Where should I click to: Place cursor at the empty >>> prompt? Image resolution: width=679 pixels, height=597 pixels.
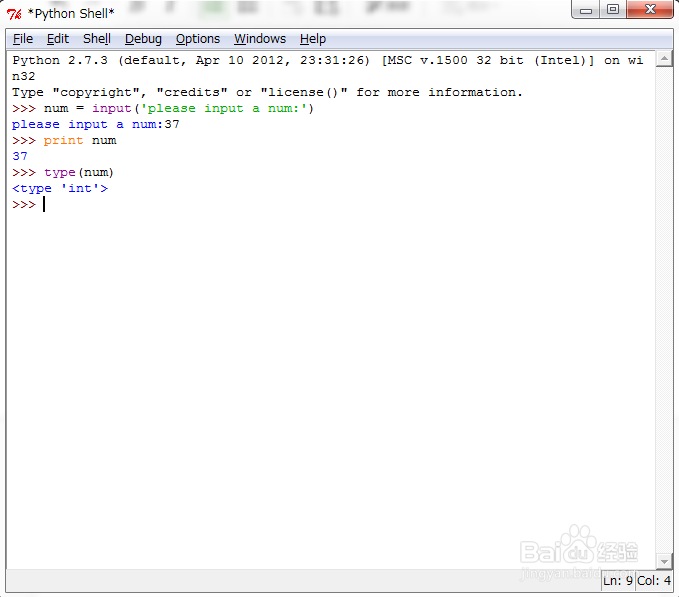[44, 204]
